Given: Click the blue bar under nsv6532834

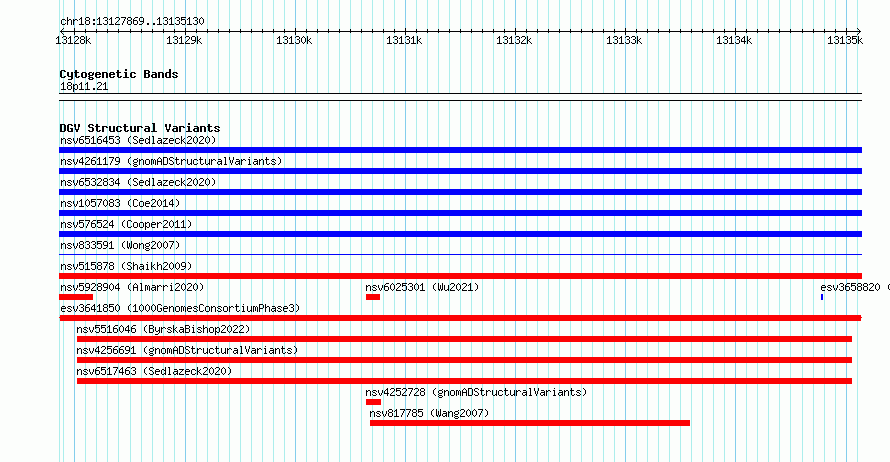Looking at the screenshot, I should [x=460, y=192].
